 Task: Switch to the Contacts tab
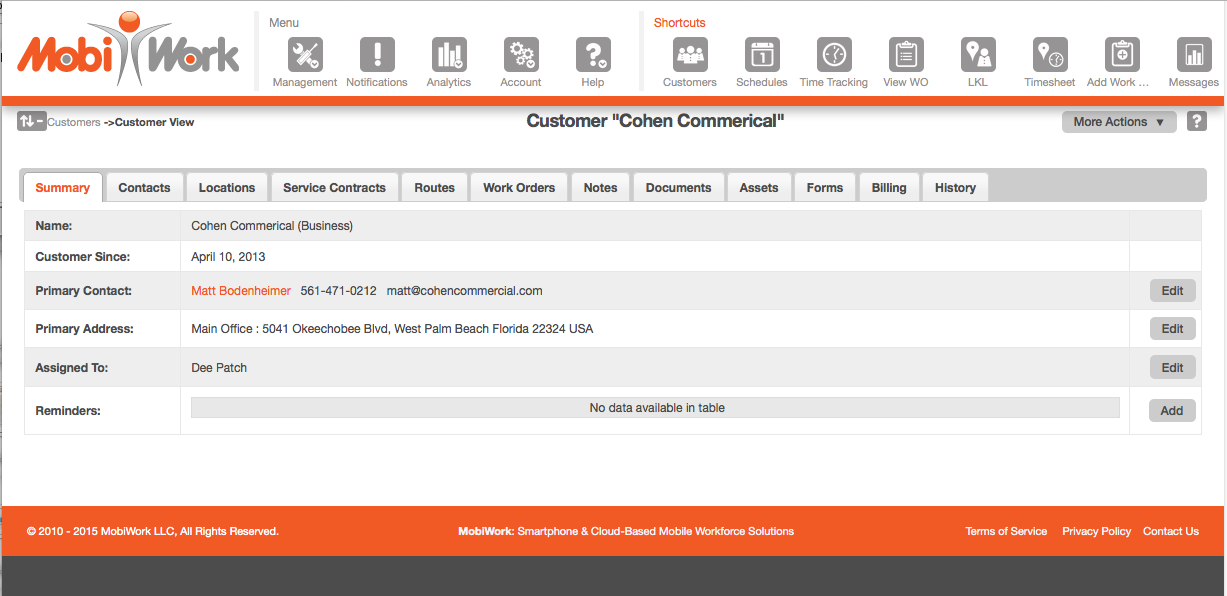tap(144, 187)
